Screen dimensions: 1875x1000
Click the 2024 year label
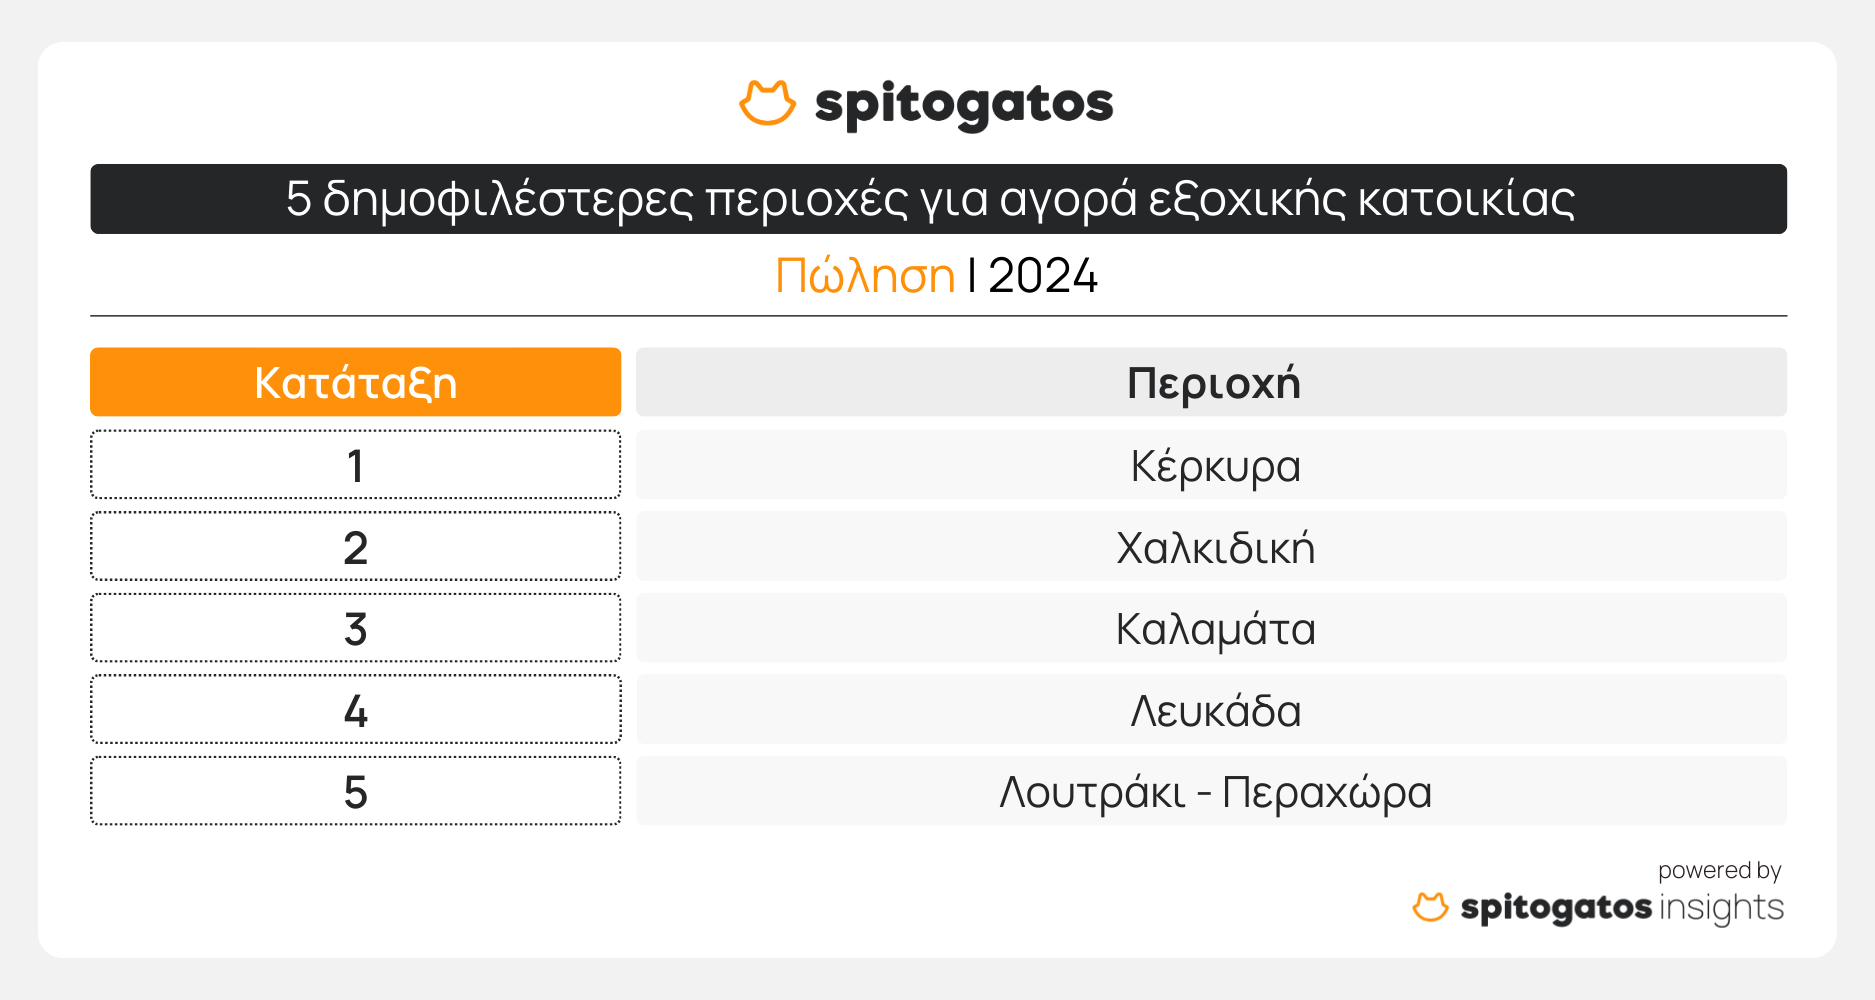1042,276
